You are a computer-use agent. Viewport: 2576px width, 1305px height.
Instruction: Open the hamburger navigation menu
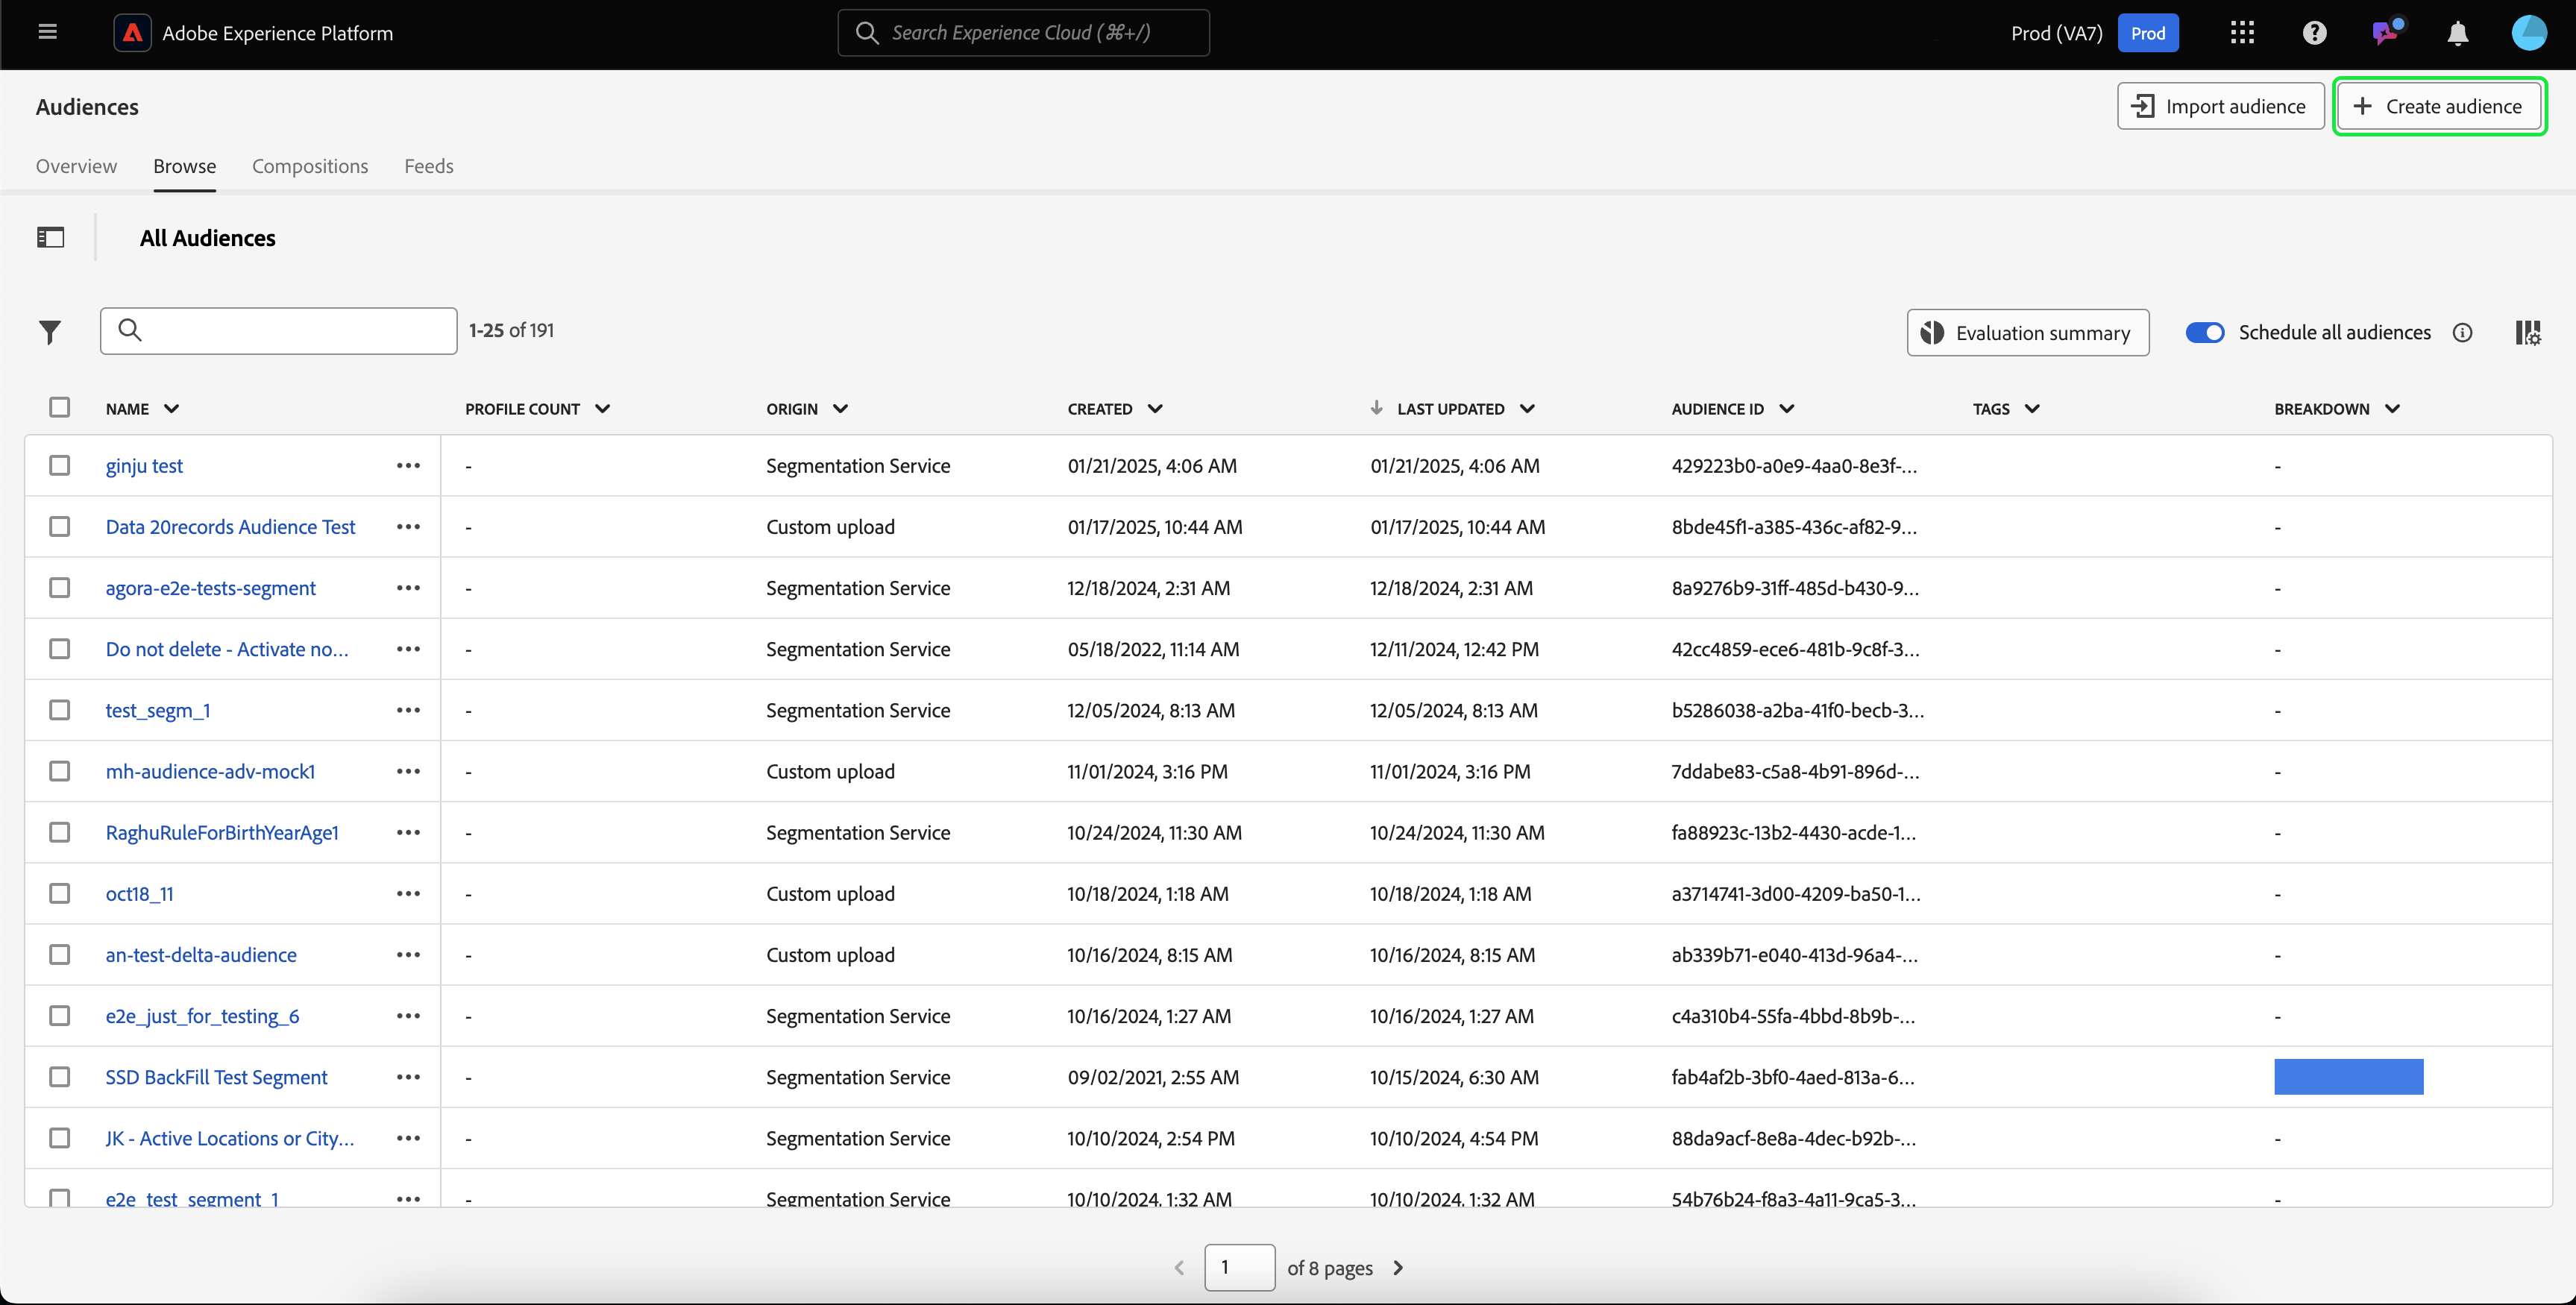click(x=47, y=32)
